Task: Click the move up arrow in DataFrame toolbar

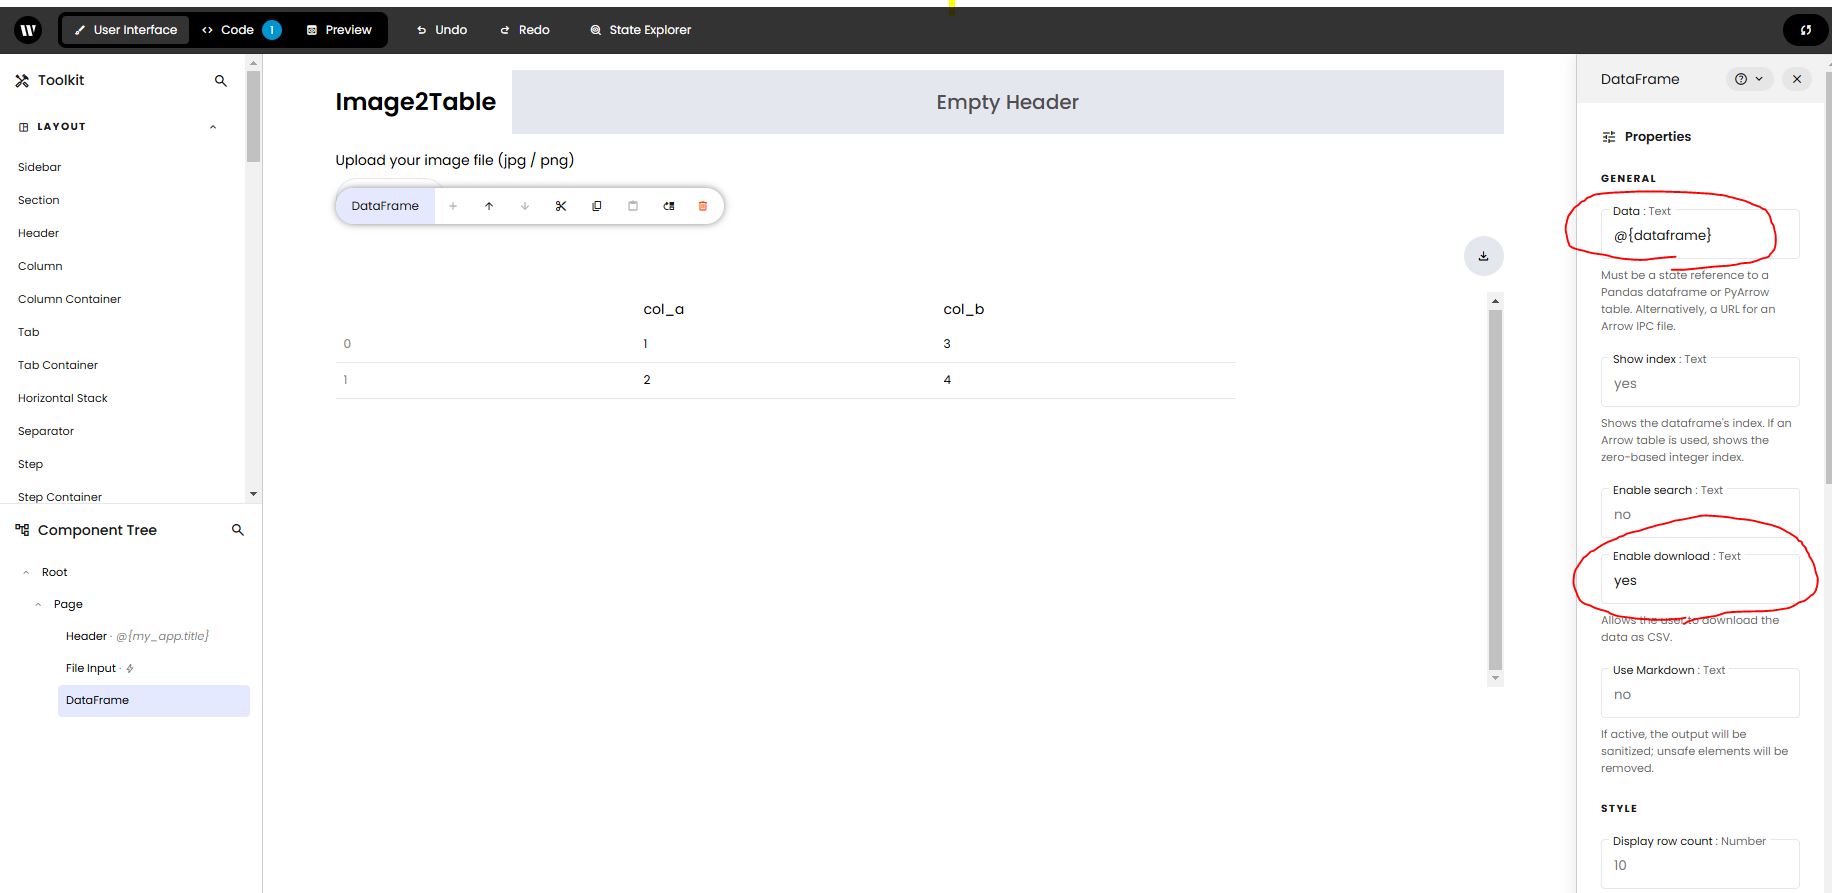Action: click(489, 206)
